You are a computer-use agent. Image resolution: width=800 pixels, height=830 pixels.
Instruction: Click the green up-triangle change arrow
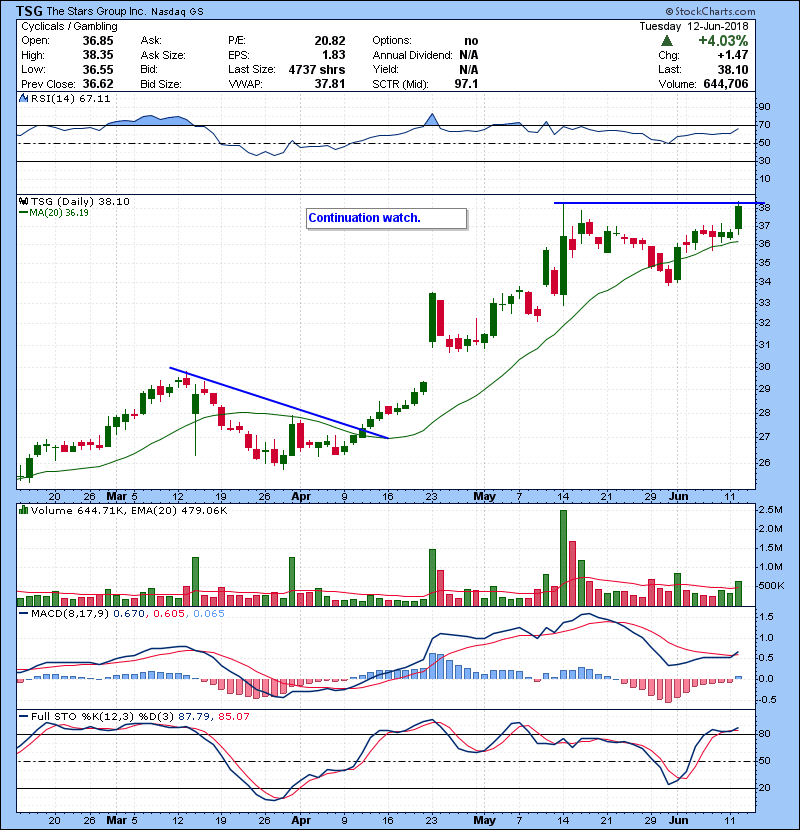667,41
